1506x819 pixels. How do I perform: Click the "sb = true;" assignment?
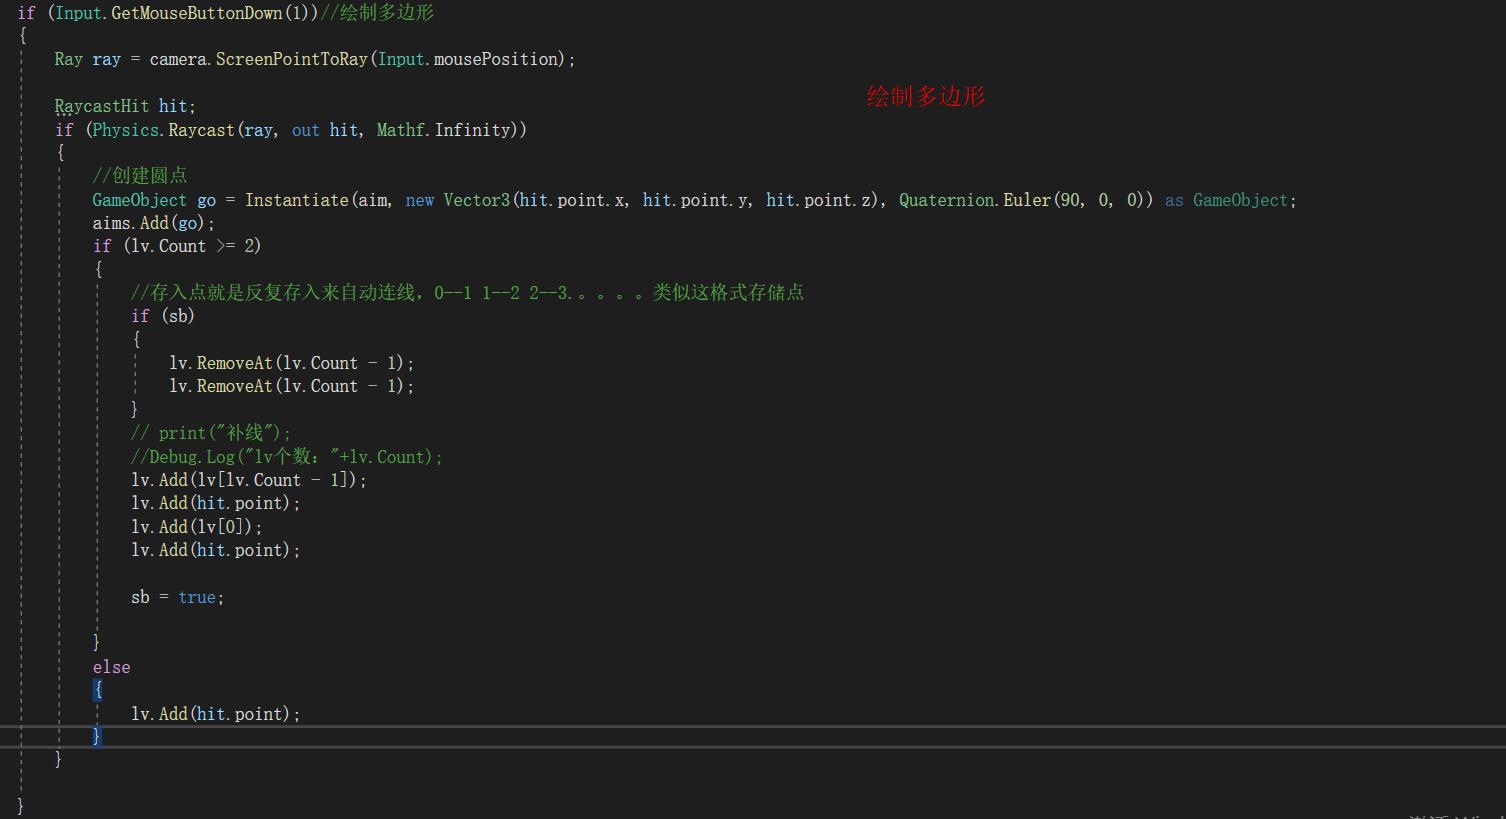177,597
